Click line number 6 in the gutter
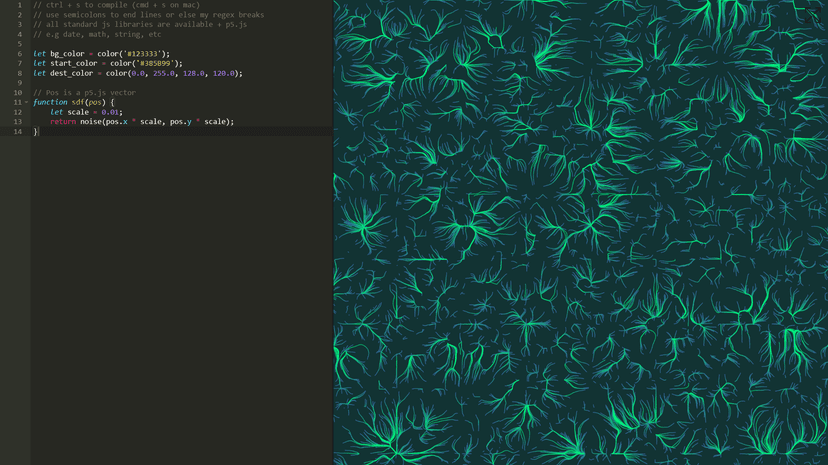 point(19,54)
